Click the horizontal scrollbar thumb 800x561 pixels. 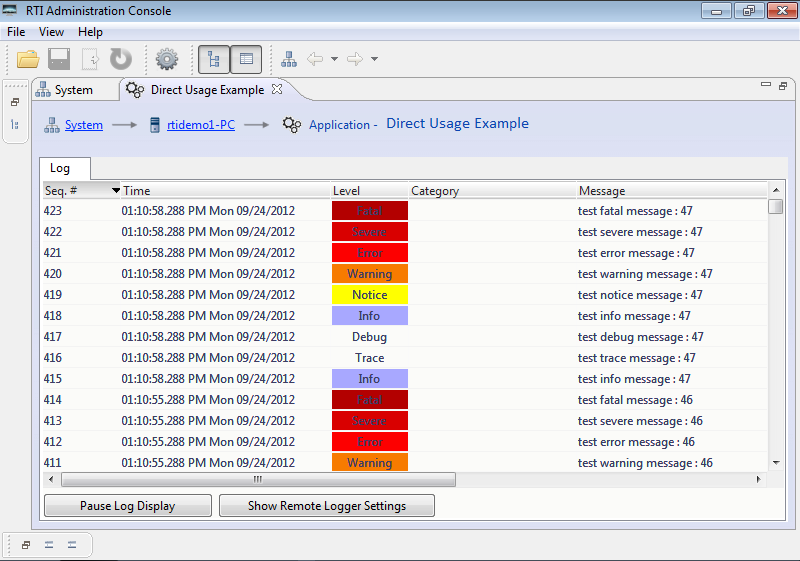click(x=258, y=479)
